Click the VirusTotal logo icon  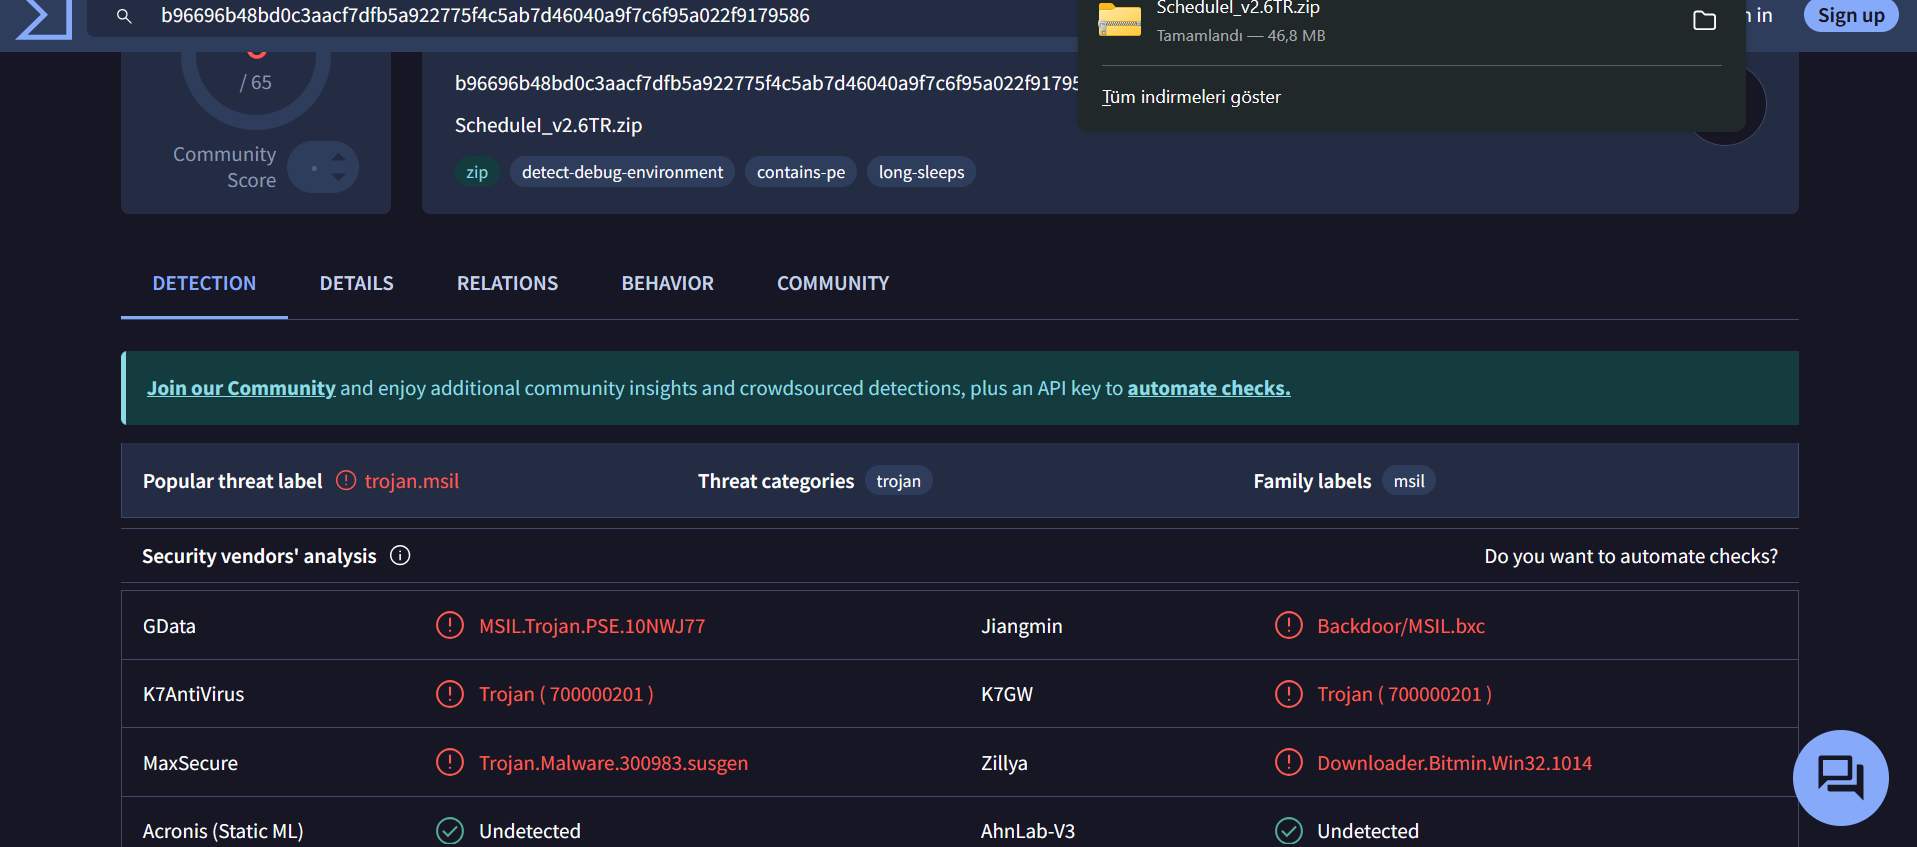[x=45, y=18]
